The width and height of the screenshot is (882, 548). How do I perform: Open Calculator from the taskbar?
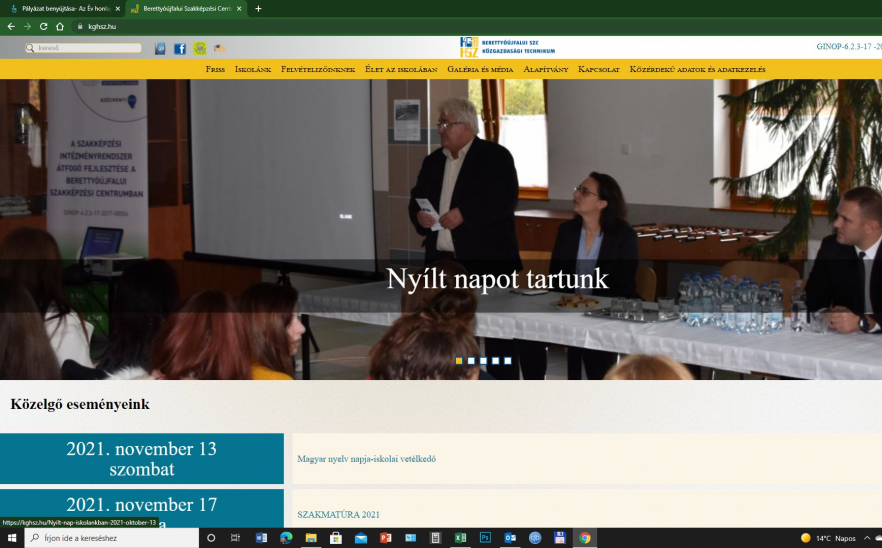click(435, 538)
